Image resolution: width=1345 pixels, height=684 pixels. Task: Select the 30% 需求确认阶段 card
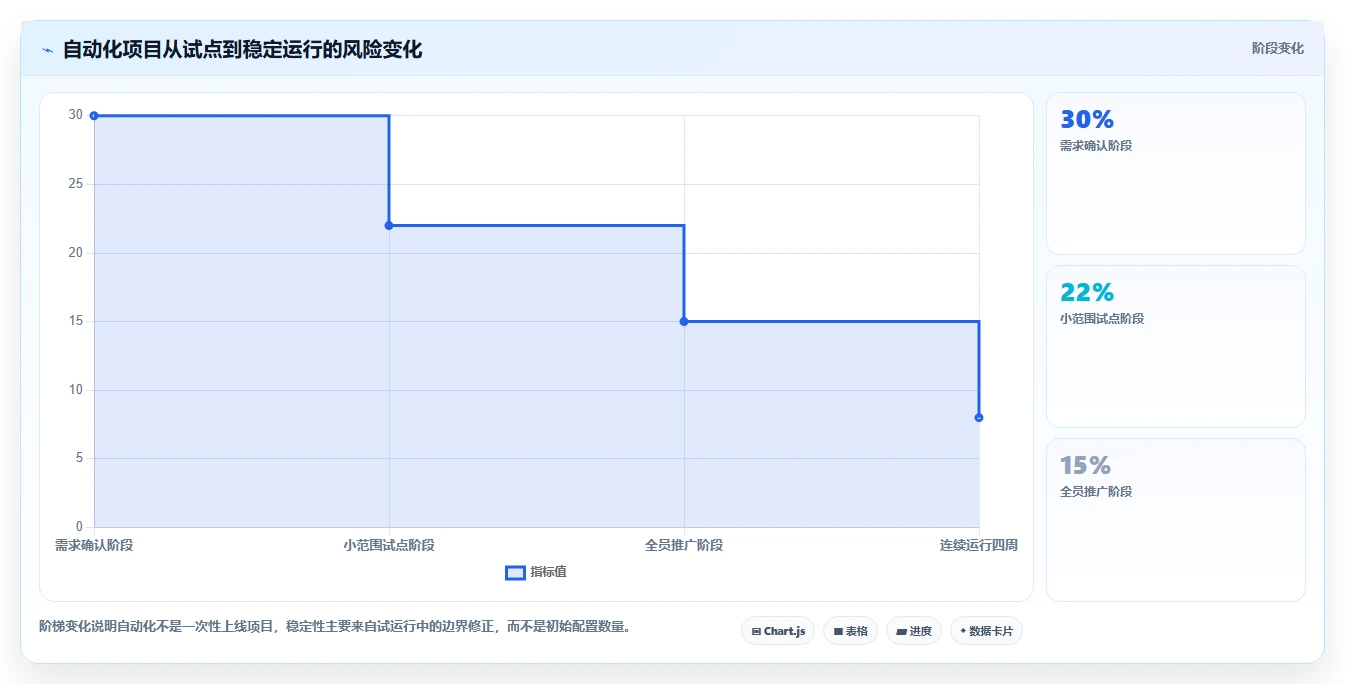(x=1175, y=174)
